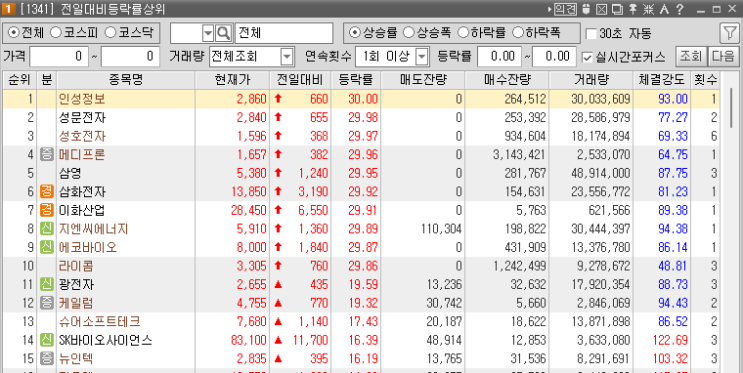Screen dimensions: 743x373
Task: Click the minimum 가격 input field
Action: coord(59,57)
